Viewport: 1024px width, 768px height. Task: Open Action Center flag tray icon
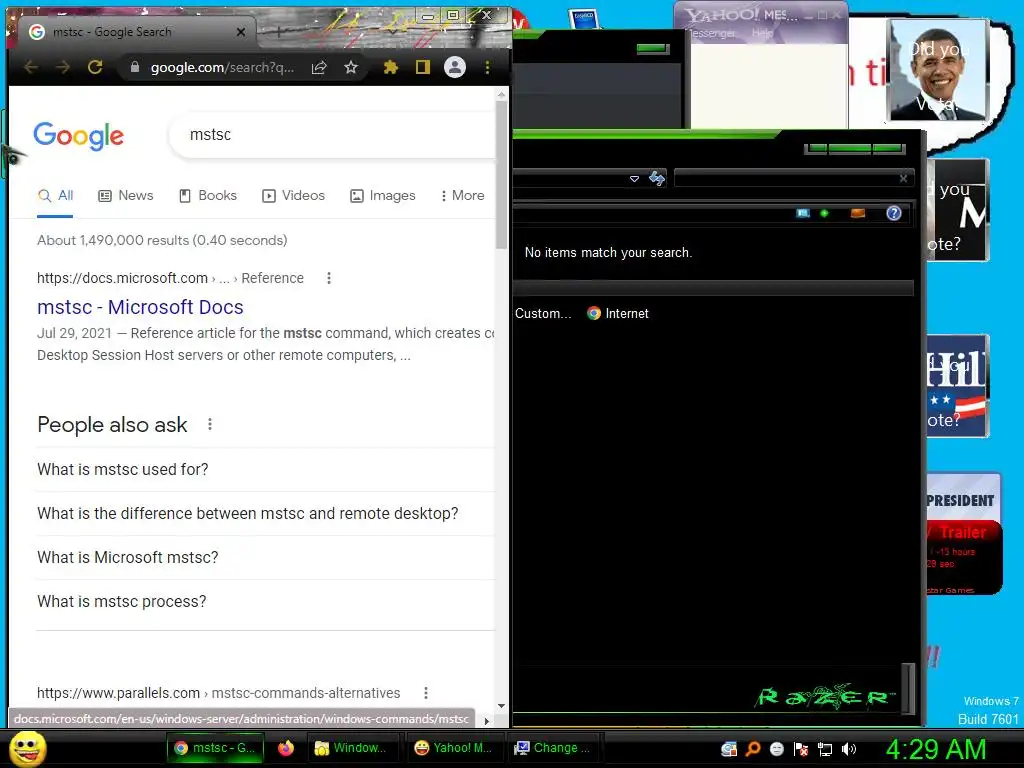(x=801, y=749)
